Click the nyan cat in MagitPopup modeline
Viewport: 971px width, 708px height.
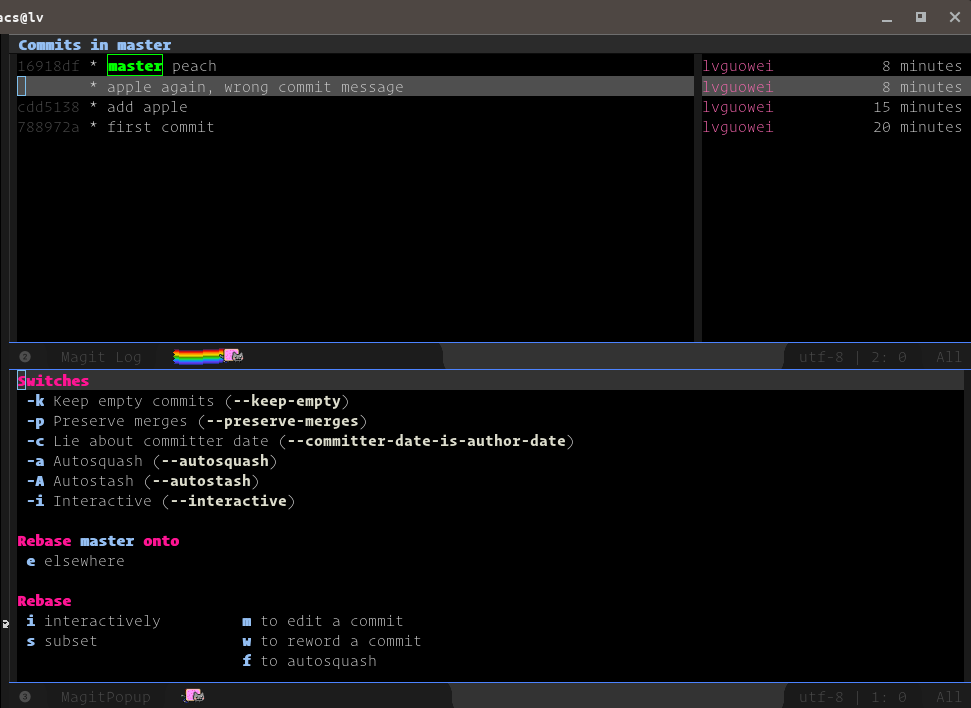click(x=193, y=696)
